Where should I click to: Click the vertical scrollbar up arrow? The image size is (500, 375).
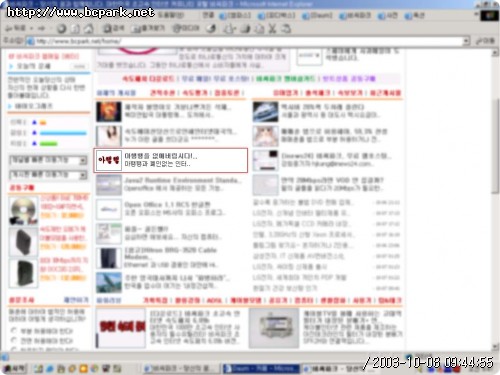495,52
